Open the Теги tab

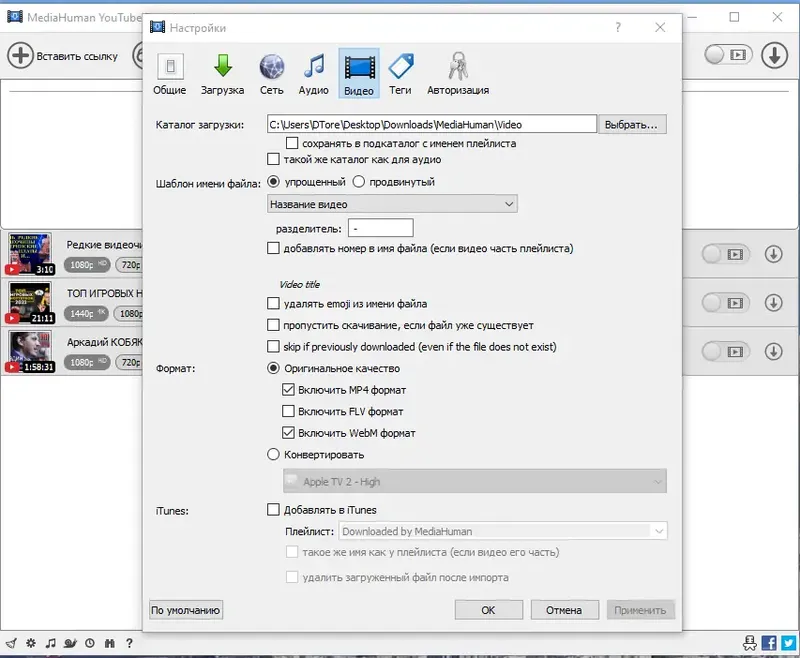(x=401, y=74)
